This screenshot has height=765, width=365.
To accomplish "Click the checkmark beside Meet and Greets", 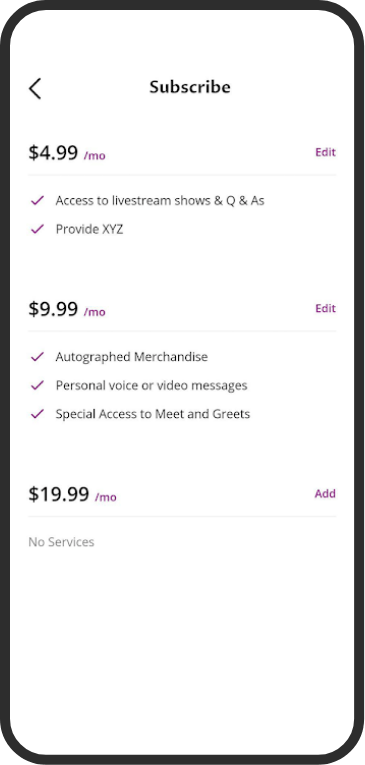I will (37, 414).
